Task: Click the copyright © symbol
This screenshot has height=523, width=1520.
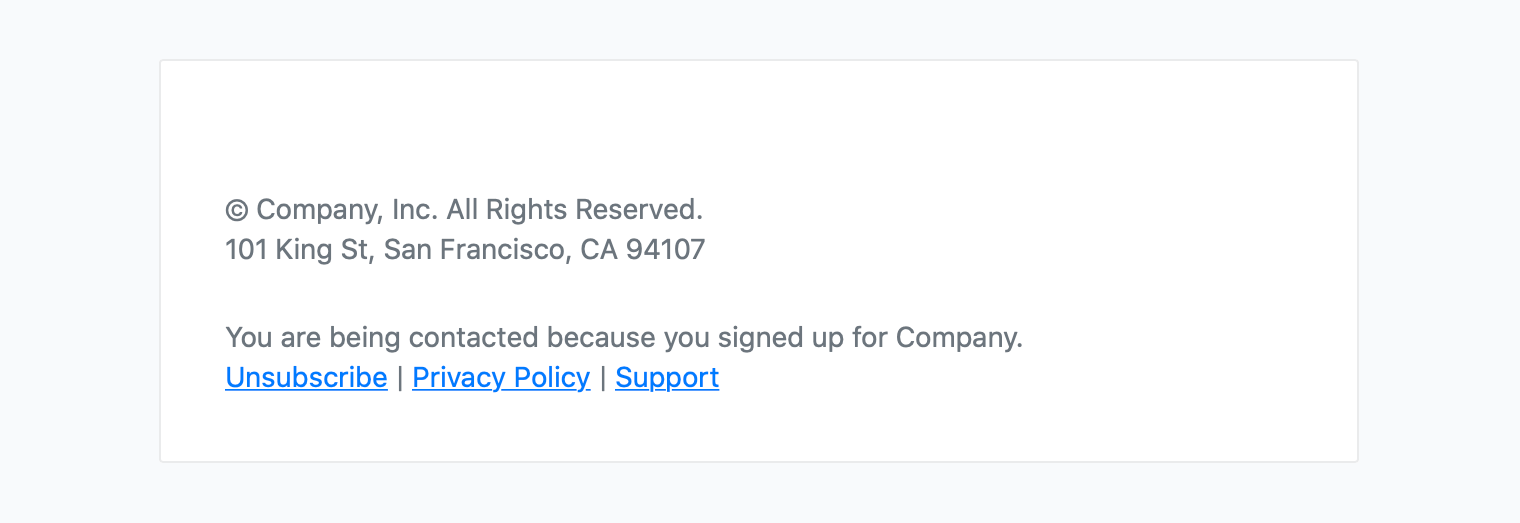Action: pos(236,210)
